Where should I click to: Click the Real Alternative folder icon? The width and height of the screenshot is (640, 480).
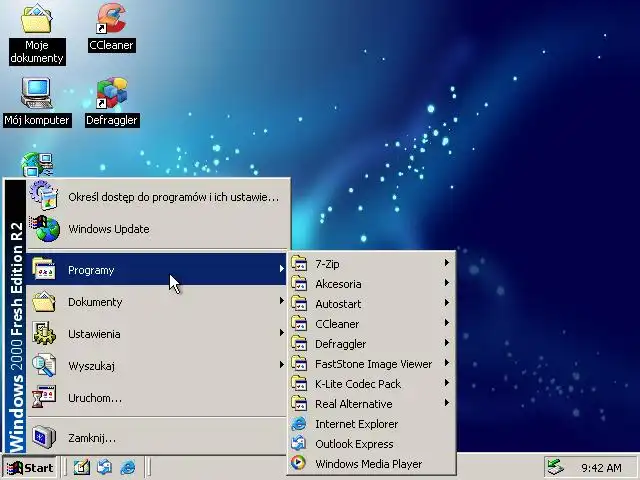tap(299, 403)
